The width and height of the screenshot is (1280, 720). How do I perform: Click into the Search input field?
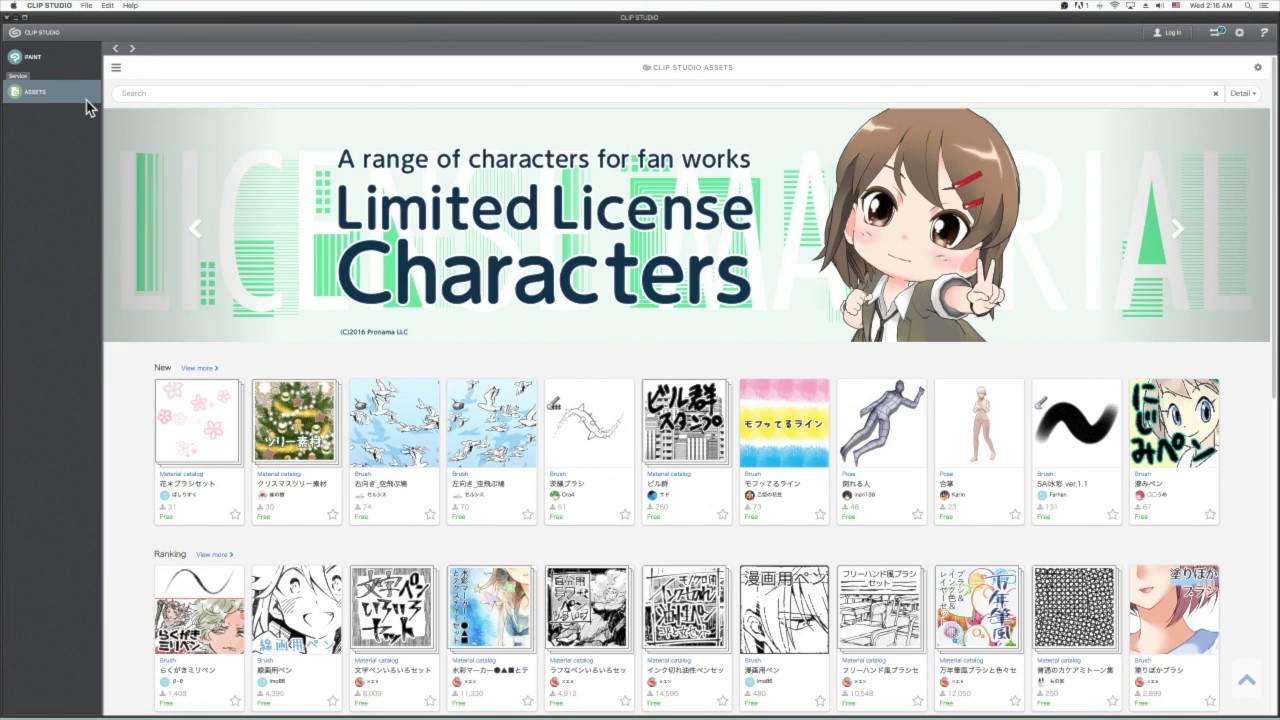(660, 94)
